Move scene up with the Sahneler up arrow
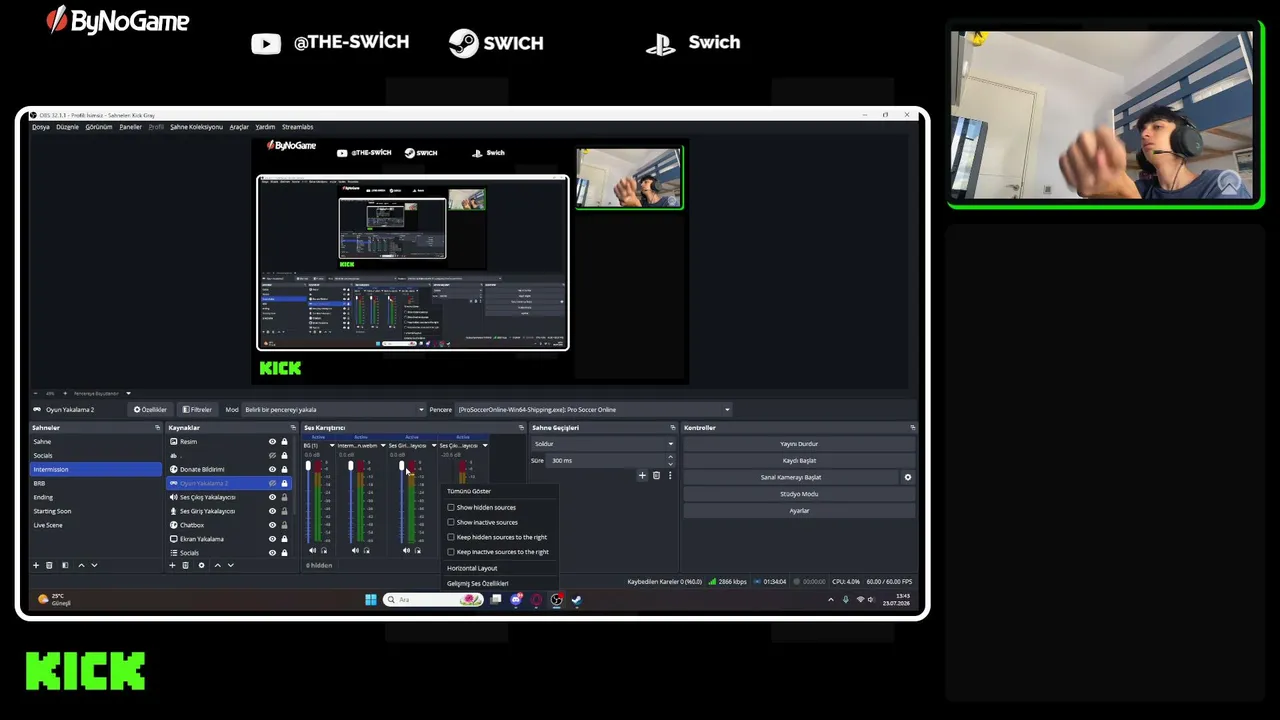 pos(81,565)
